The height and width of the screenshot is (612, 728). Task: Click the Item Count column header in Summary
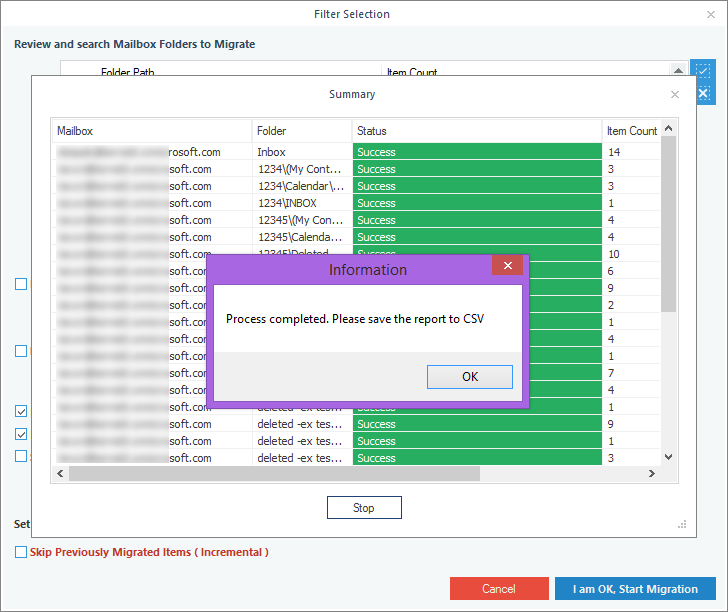(631, 131)
